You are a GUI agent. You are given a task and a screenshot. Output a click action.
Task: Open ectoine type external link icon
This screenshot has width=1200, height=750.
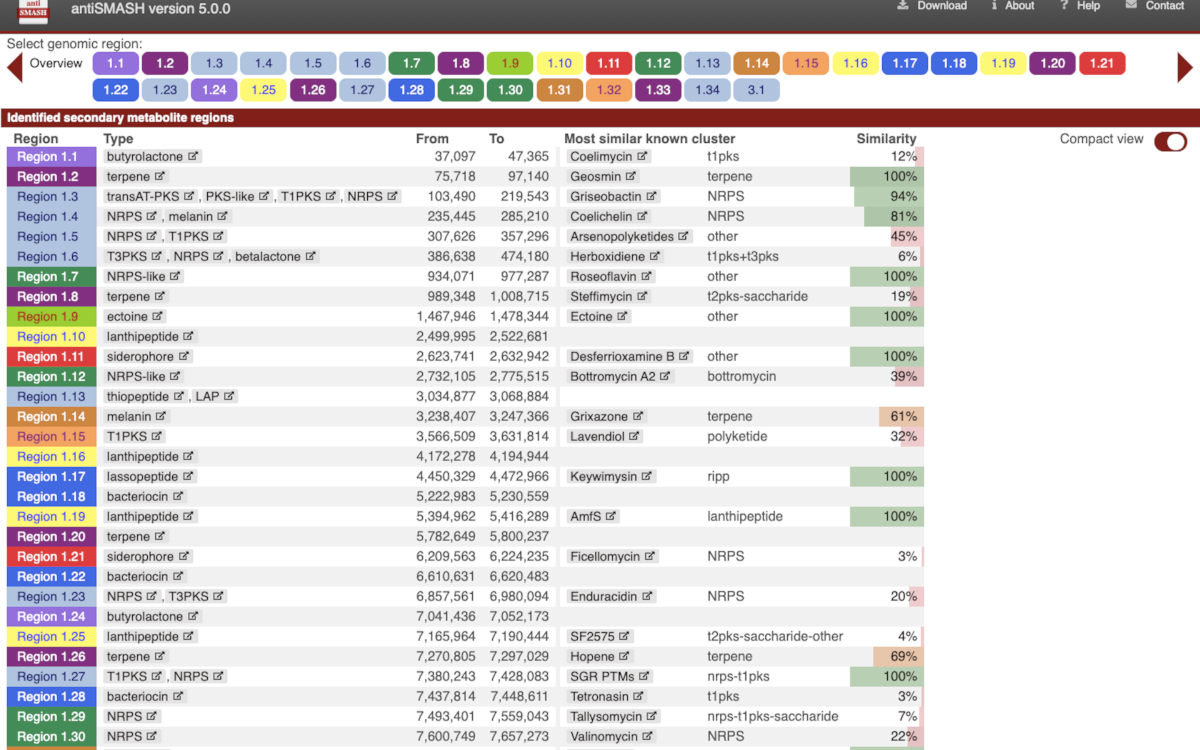pos(158,317)
